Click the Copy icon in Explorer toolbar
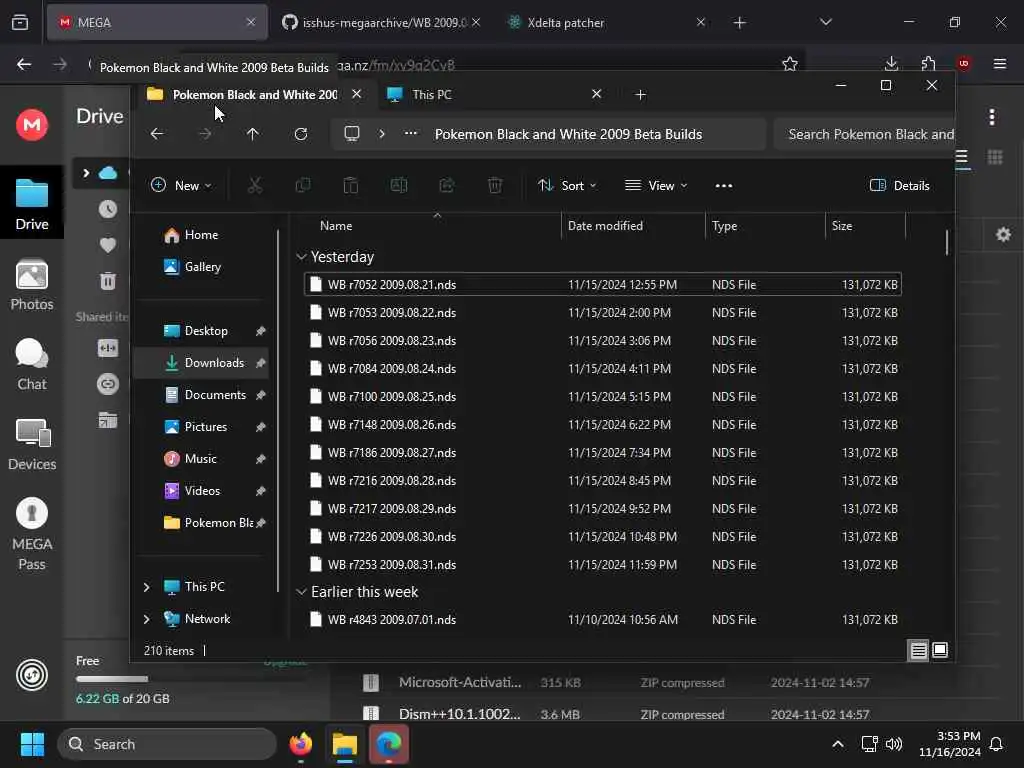The height and width of the screenshot is (768, 1024). (302, 185)
